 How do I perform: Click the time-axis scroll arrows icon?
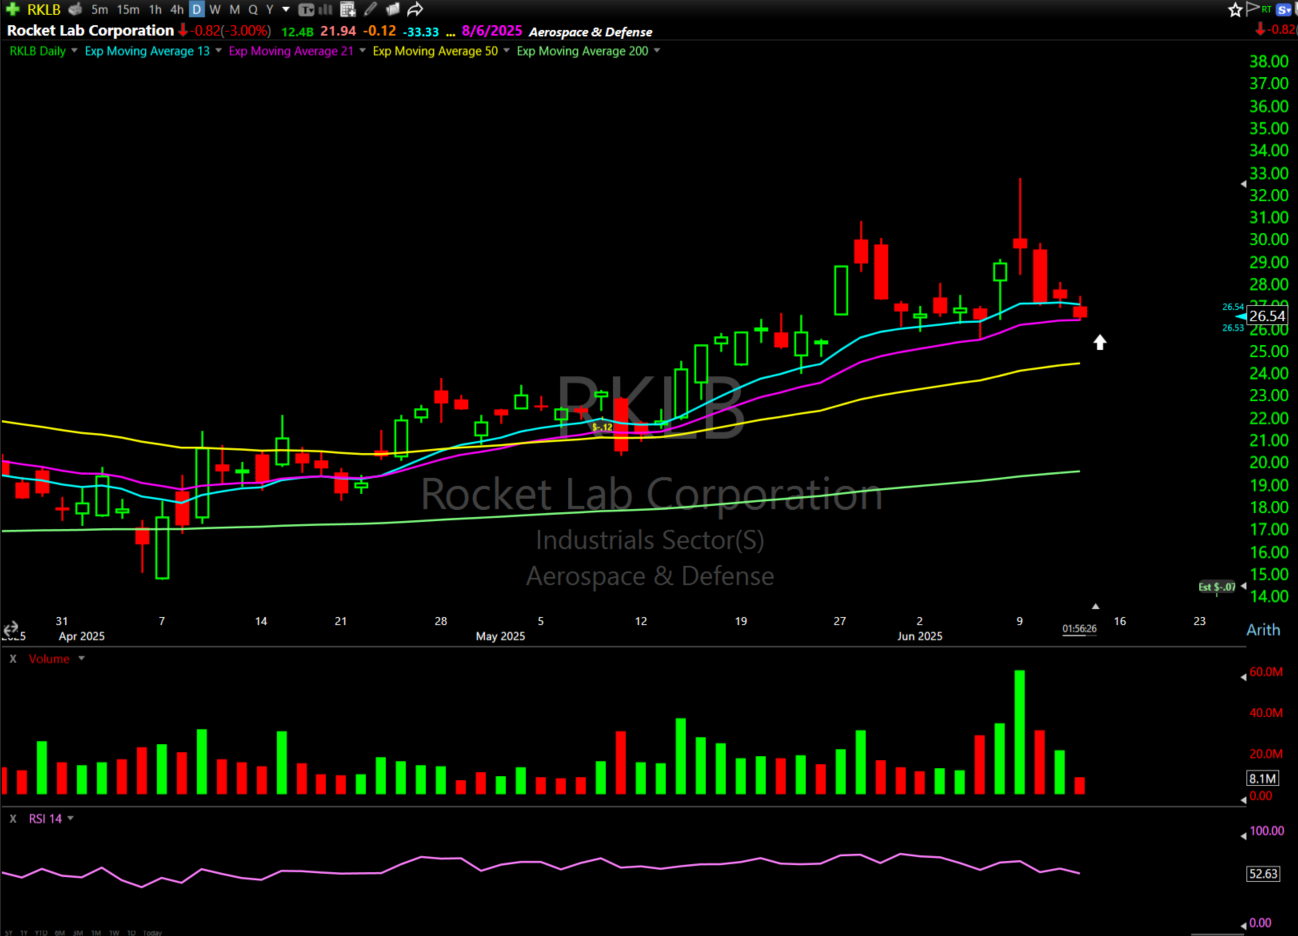point(11,629)
